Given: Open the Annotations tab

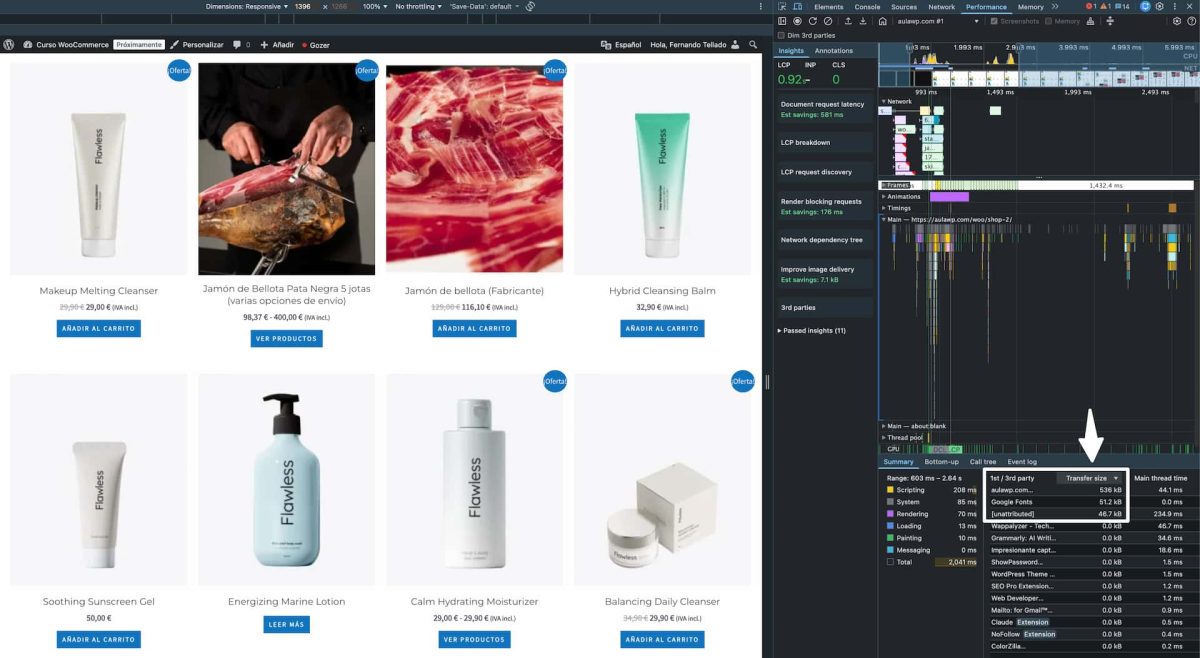Looking at the screenshot, I should point(834,50).
